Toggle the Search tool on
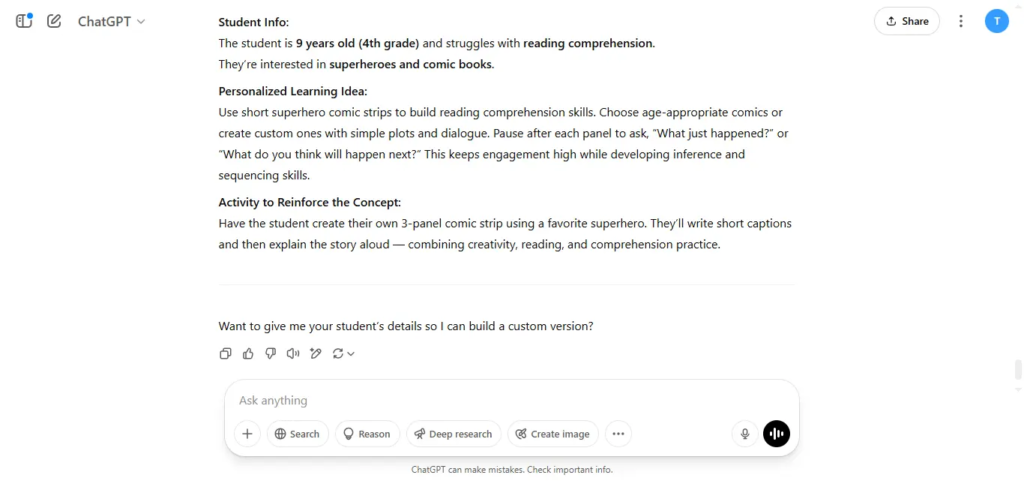 [x=297, y=434]
